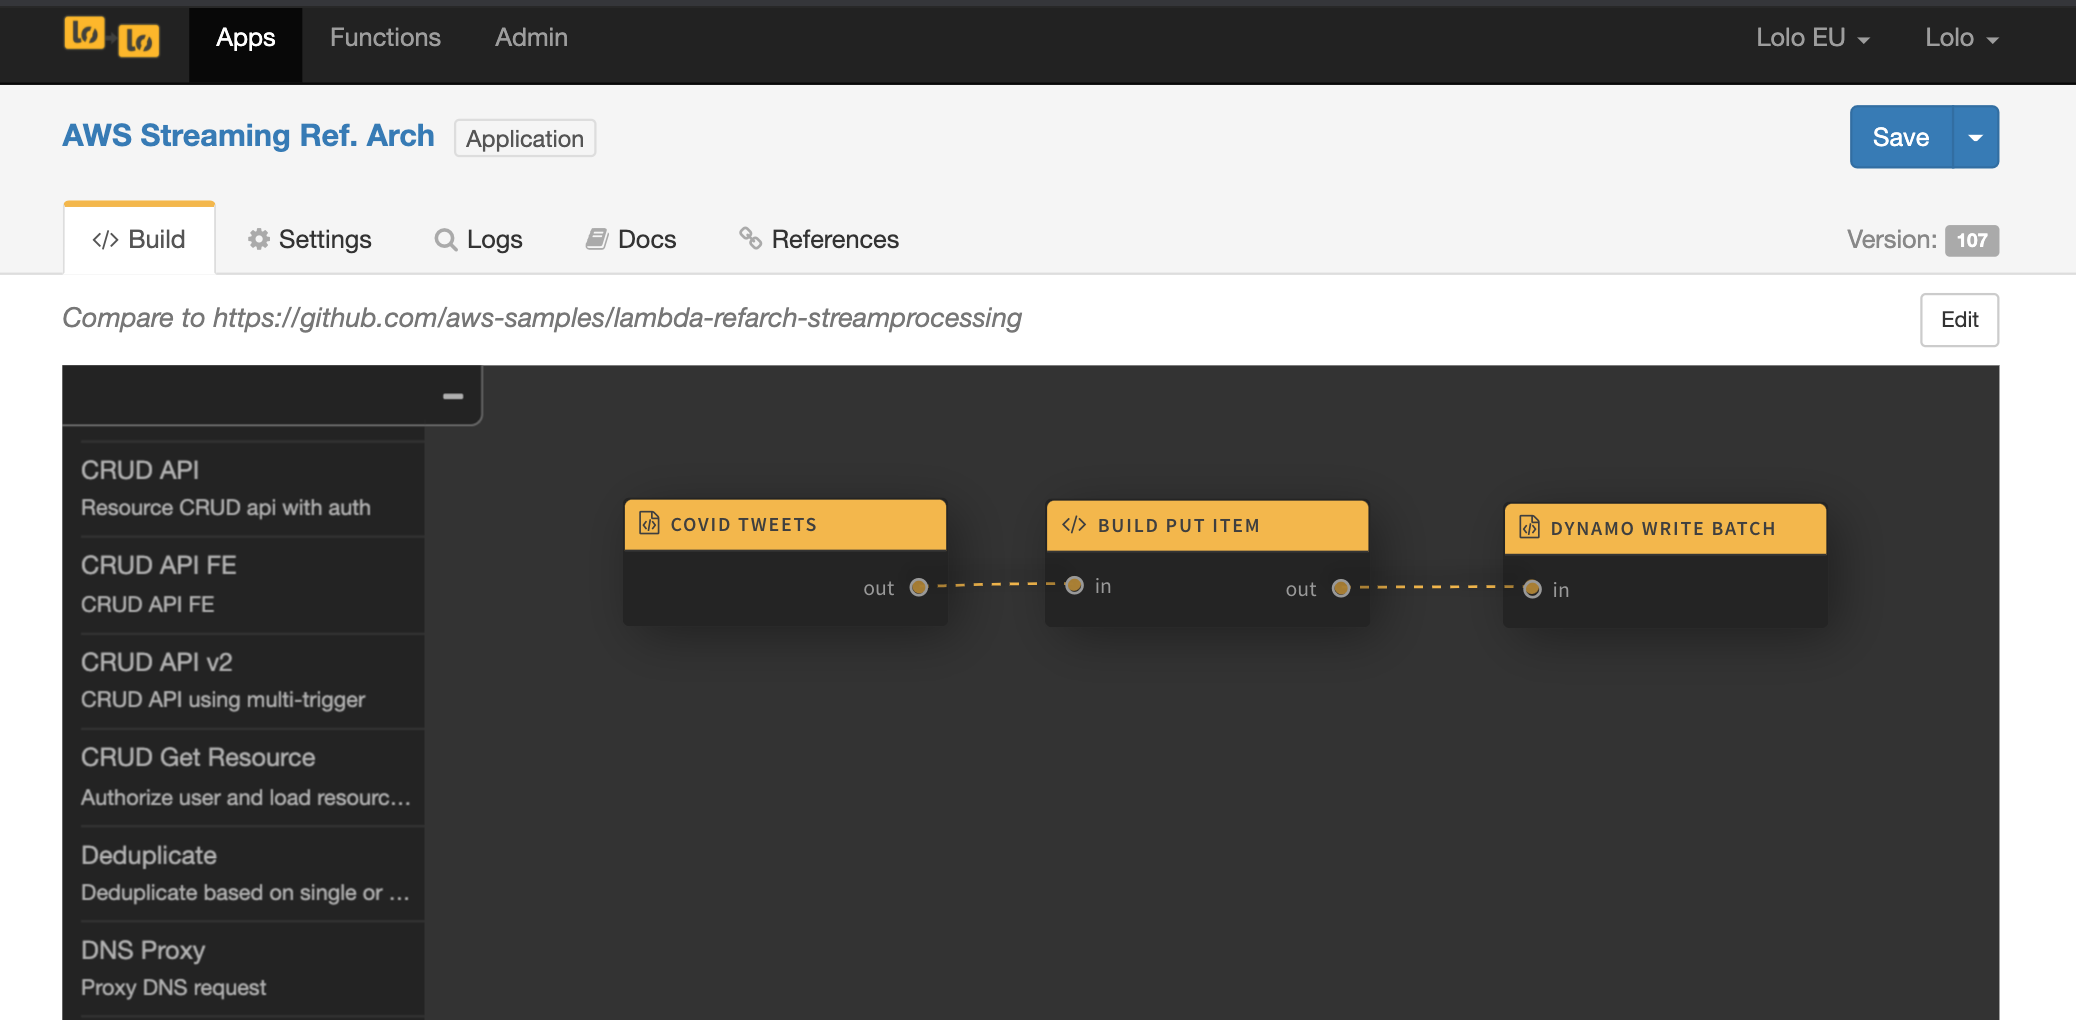Click the Build tab code icon

105,240
